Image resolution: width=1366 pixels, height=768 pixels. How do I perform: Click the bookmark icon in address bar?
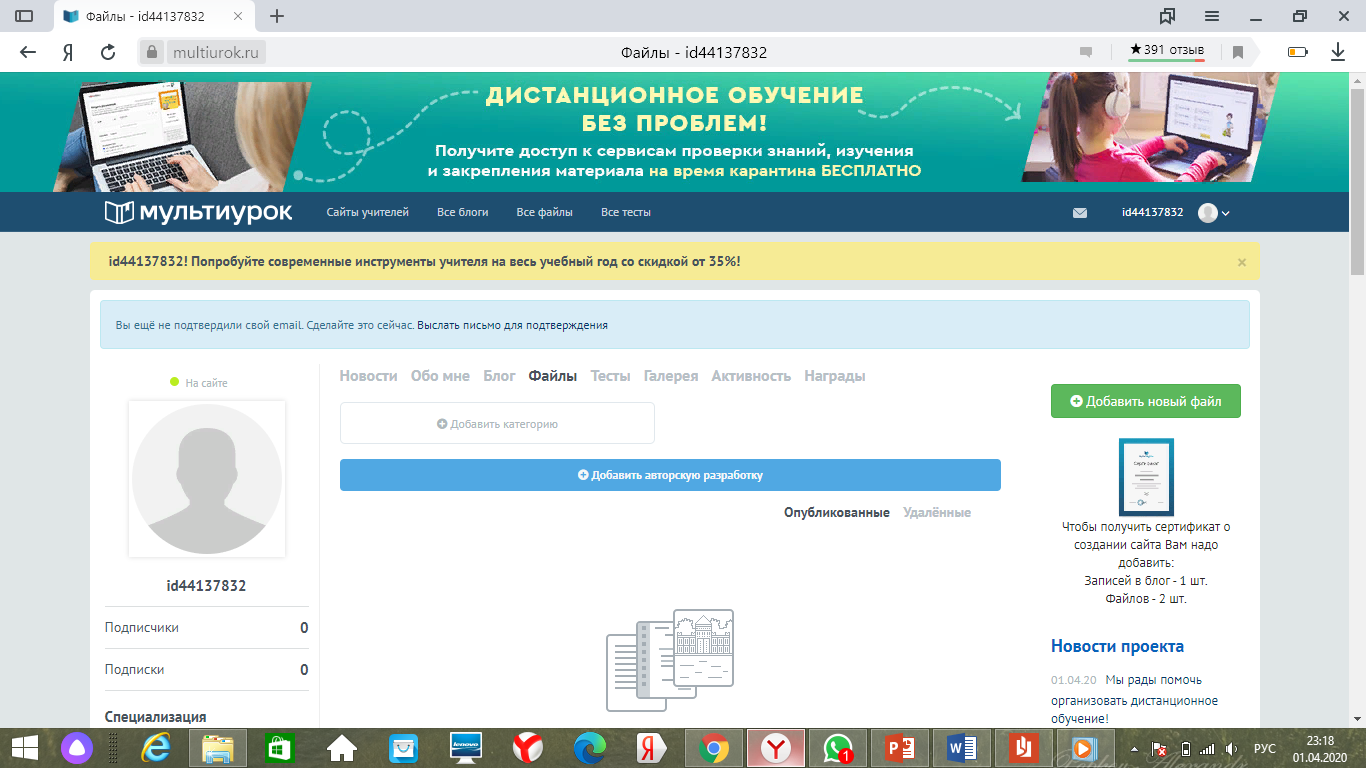point(1237,52)
